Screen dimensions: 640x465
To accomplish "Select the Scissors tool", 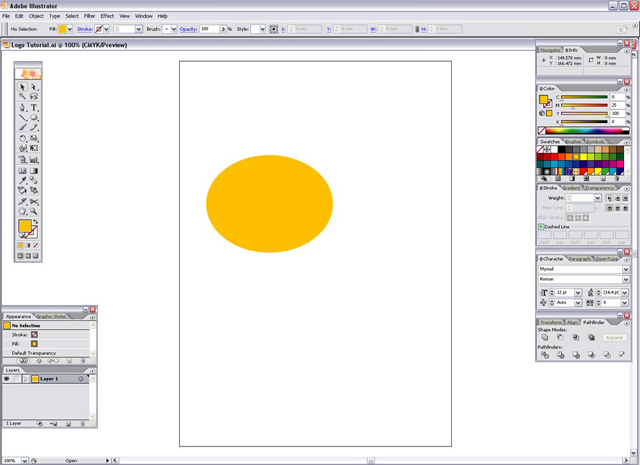I will coord(34,202).
